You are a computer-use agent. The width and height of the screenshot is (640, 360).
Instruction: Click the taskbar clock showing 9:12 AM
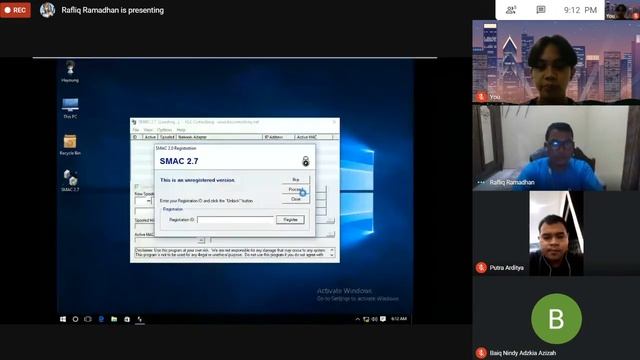[399, 319]
